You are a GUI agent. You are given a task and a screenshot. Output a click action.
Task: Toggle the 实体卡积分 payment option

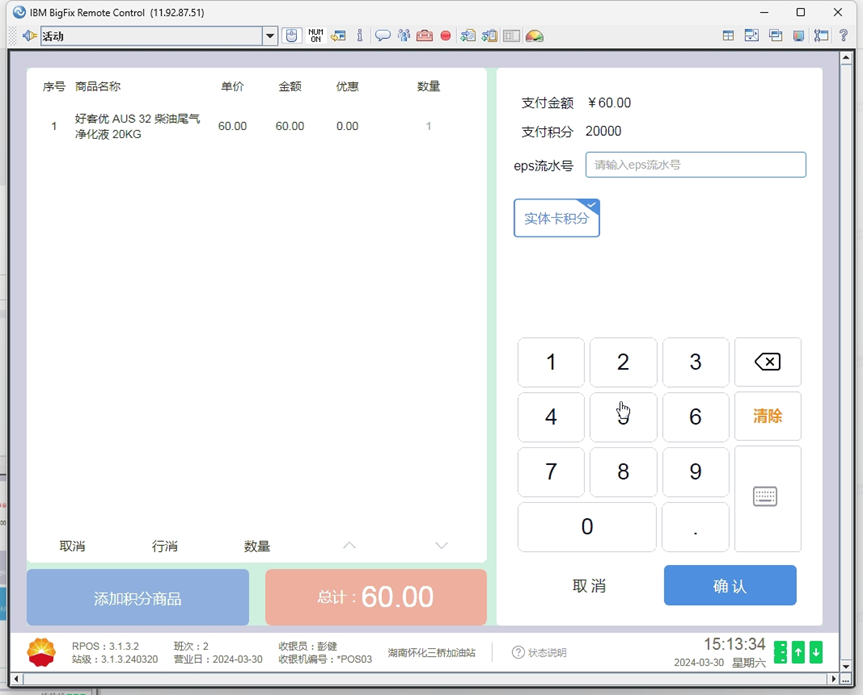click(556, 218)
